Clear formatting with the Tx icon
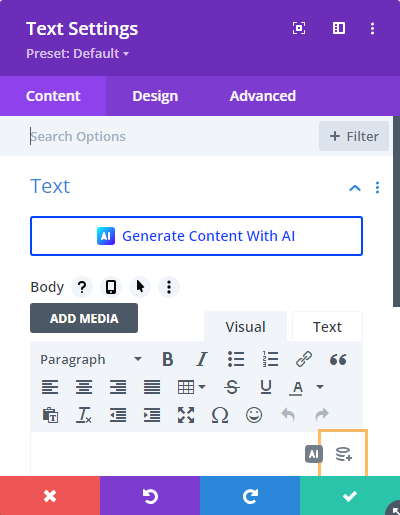This screenshot has height=515, width=400. (x=84, y=415)
